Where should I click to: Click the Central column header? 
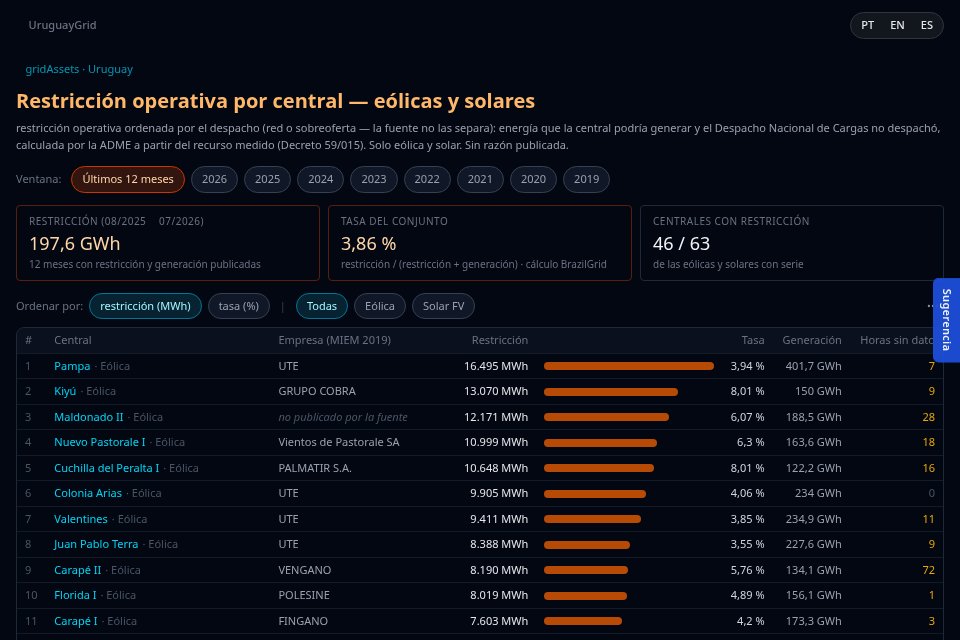[x=72, y=340]
